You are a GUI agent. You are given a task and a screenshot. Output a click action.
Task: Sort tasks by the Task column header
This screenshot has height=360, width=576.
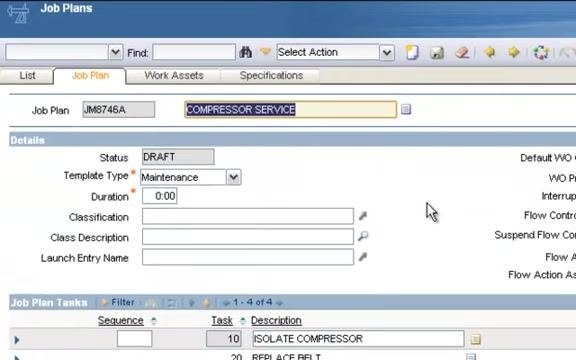coord(222,321)
